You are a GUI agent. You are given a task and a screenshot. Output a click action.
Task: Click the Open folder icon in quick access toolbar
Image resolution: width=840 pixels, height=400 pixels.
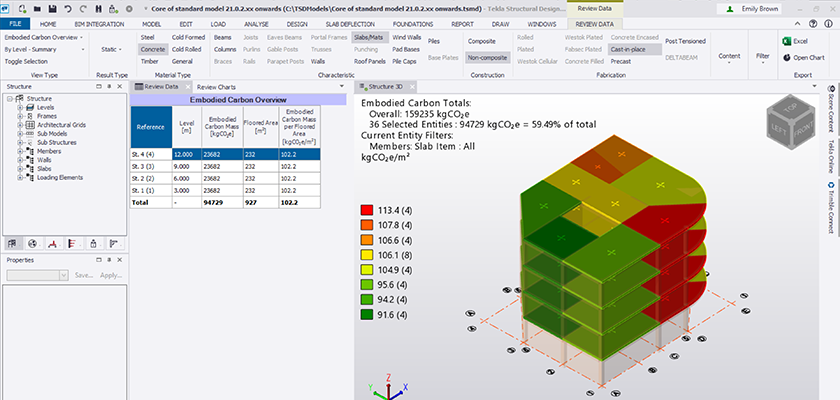(37, 9)
